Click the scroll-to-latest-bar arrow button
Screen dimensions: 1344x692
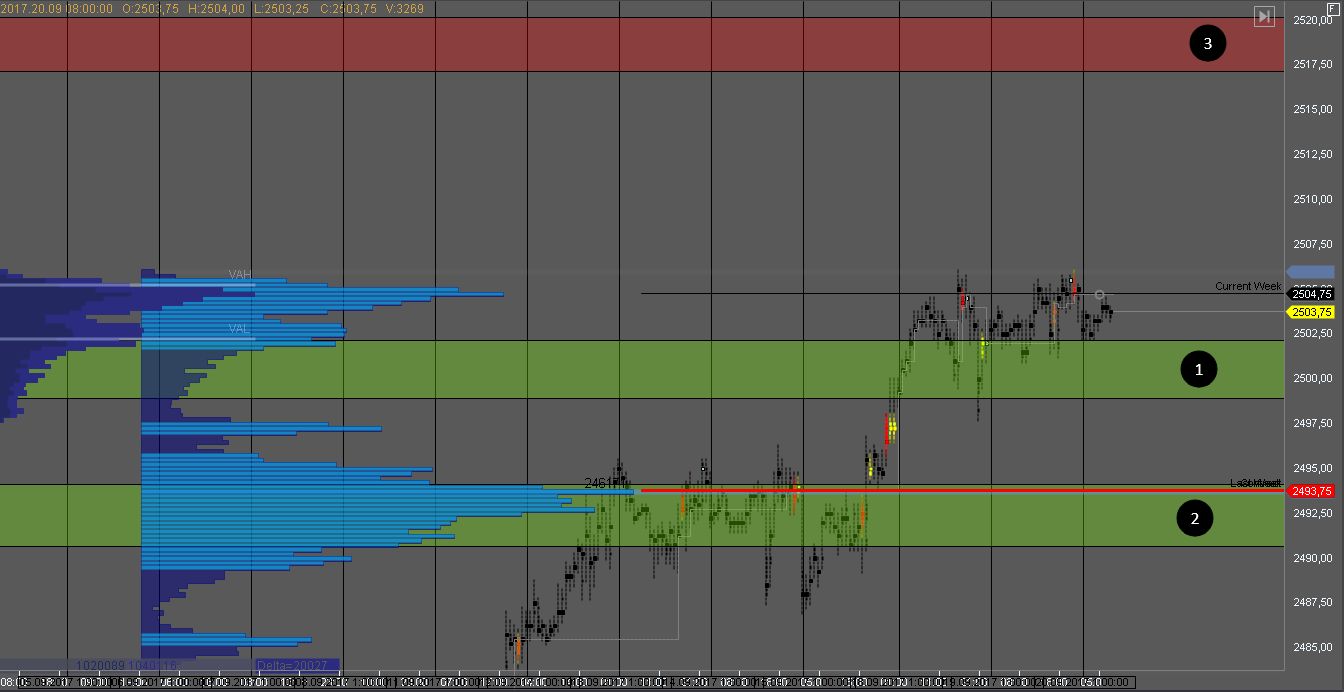pyautogui.click(x=1265, y=16)
